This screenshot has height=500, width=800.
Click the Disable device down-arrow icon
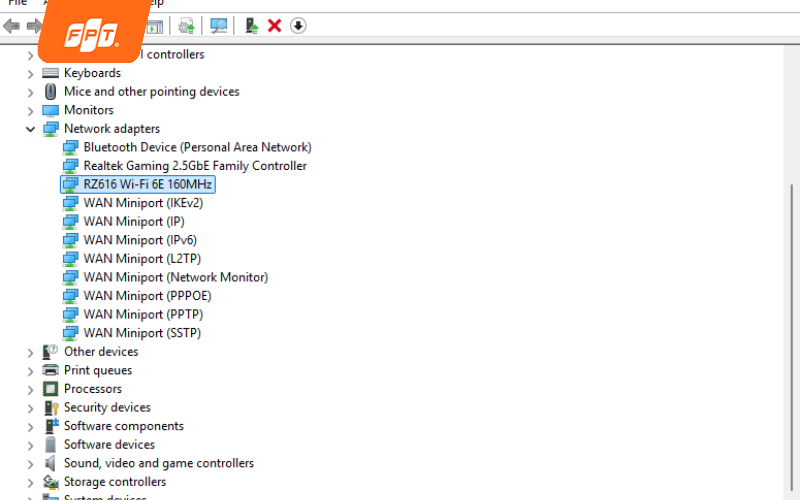[298, 25]
